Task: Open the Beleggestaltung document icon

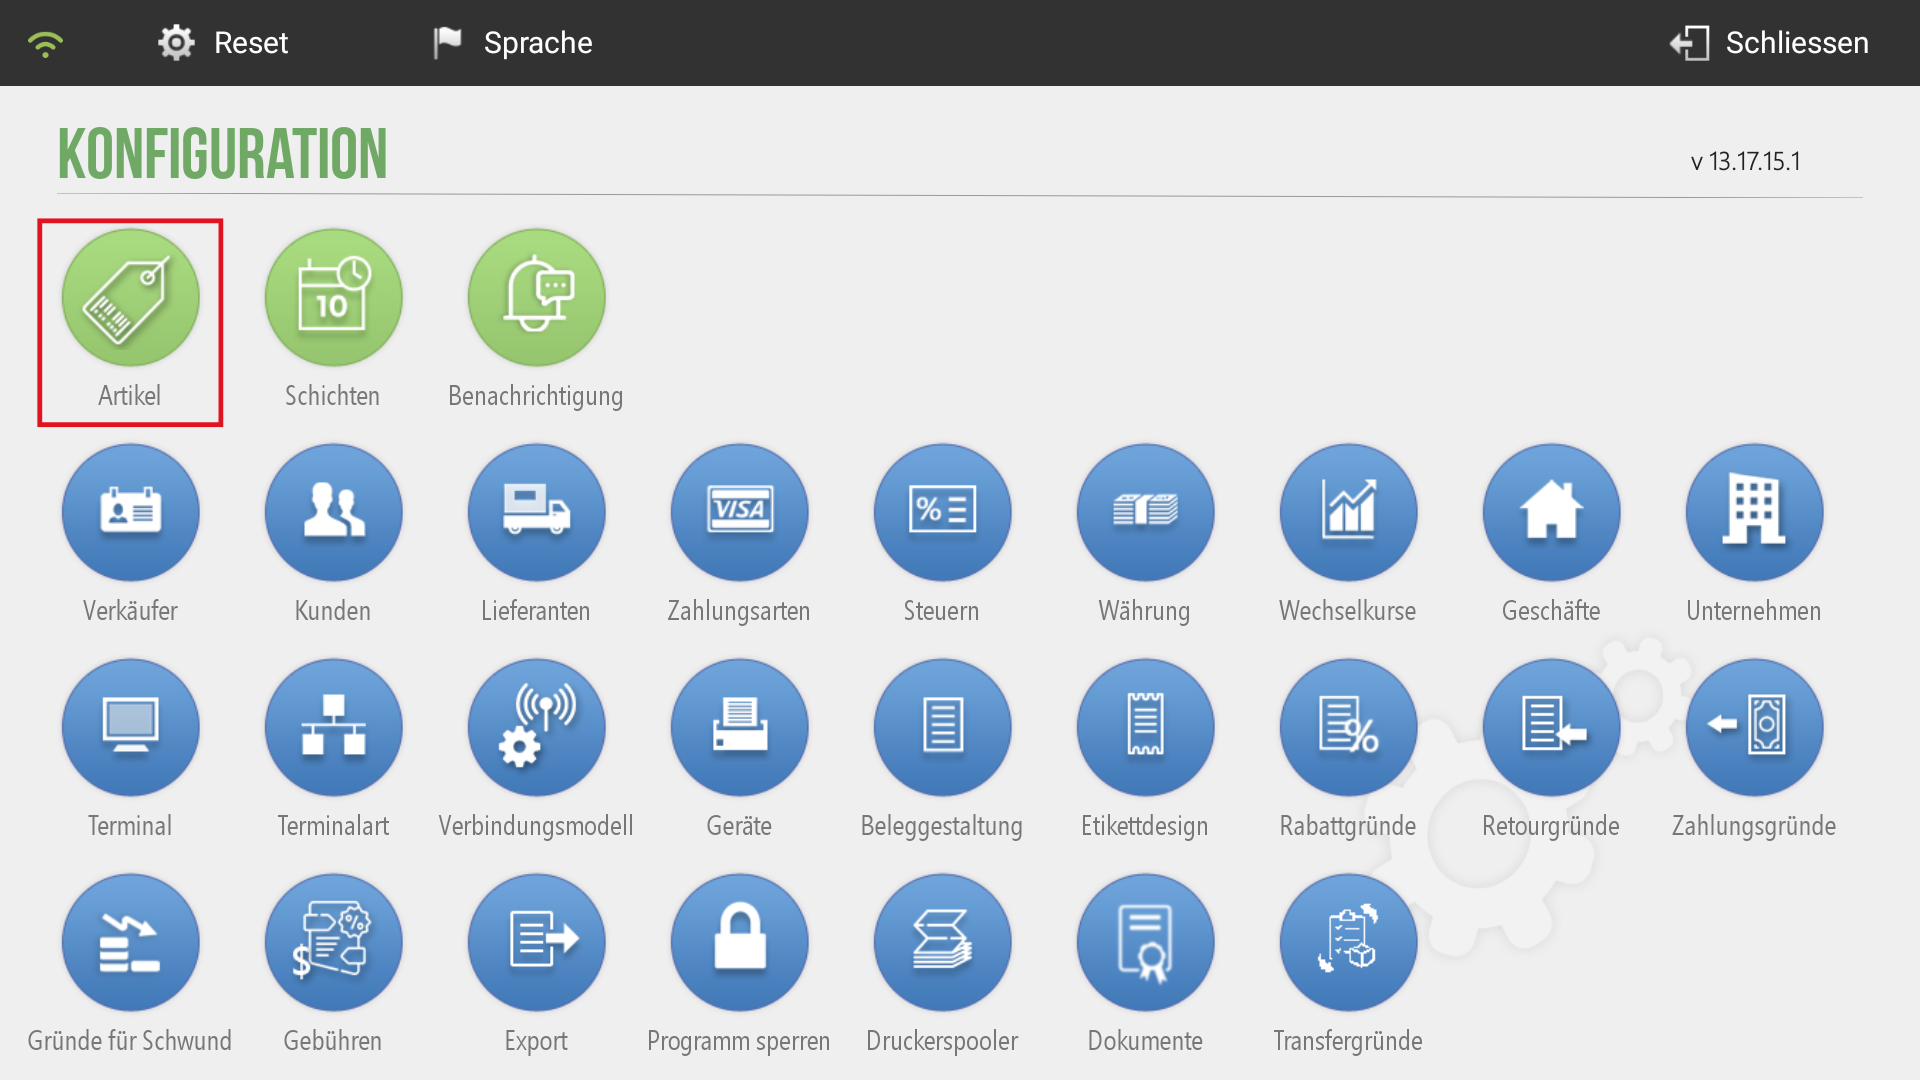Action: [x=943, y=728]
